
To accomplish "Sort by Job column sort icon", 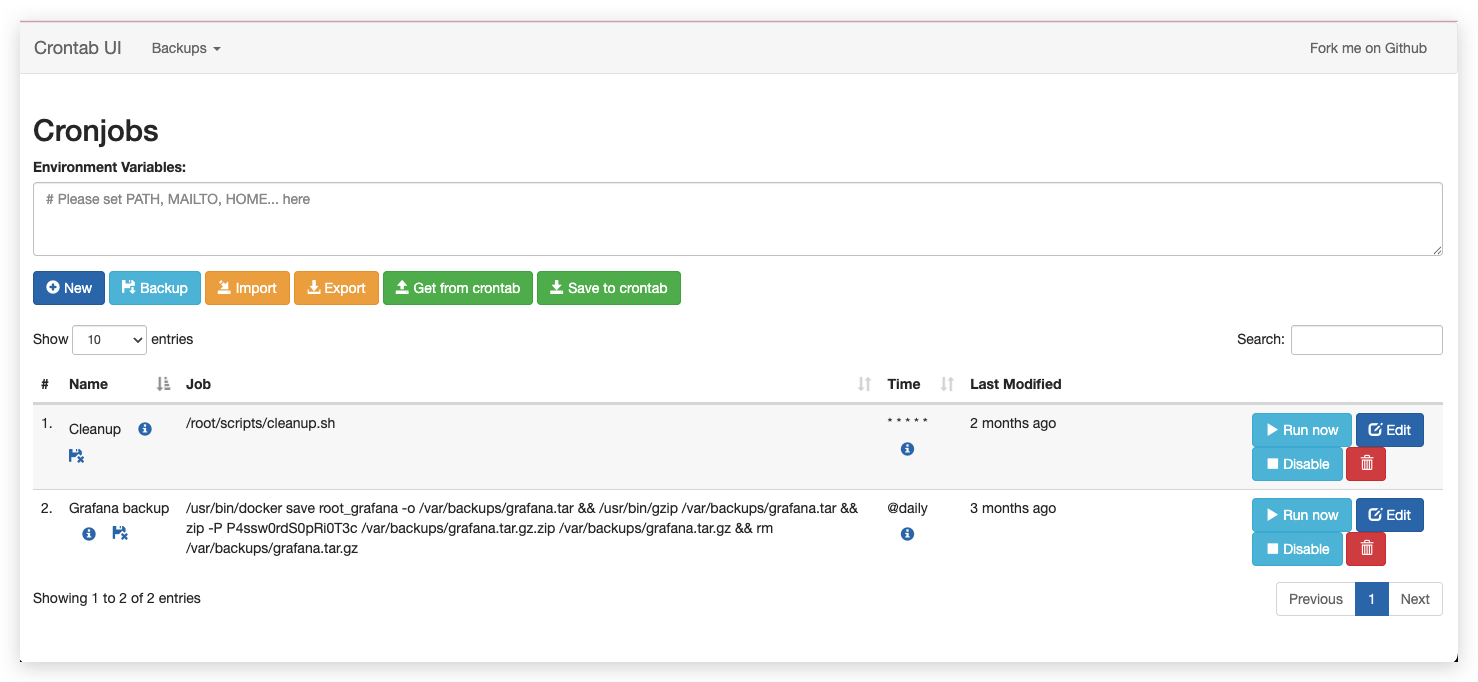I will [864, 384].
